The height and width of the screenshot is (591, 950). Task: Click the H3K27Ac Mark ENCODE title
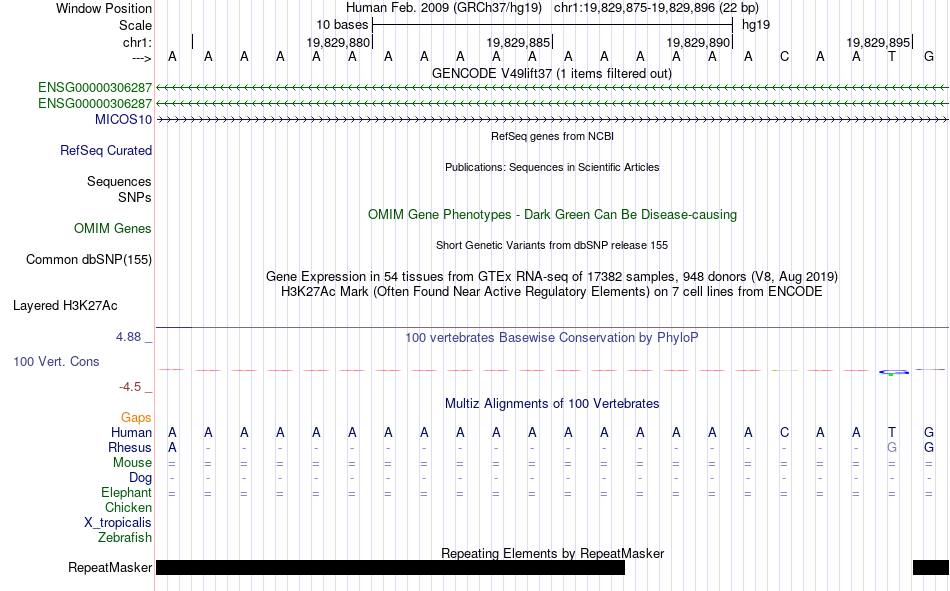point(551,292)
